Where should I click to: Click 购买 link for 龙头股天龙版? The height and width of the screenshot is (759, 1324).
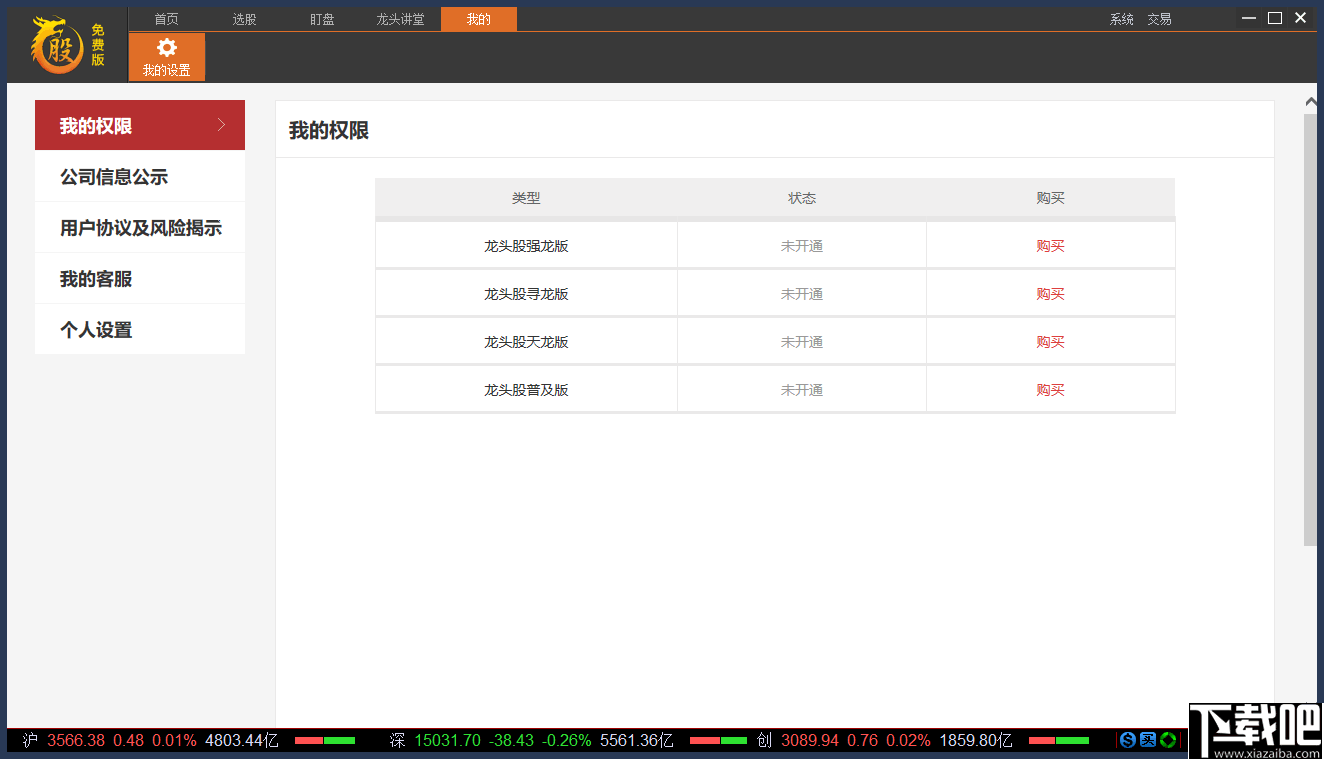(1051, 342)
